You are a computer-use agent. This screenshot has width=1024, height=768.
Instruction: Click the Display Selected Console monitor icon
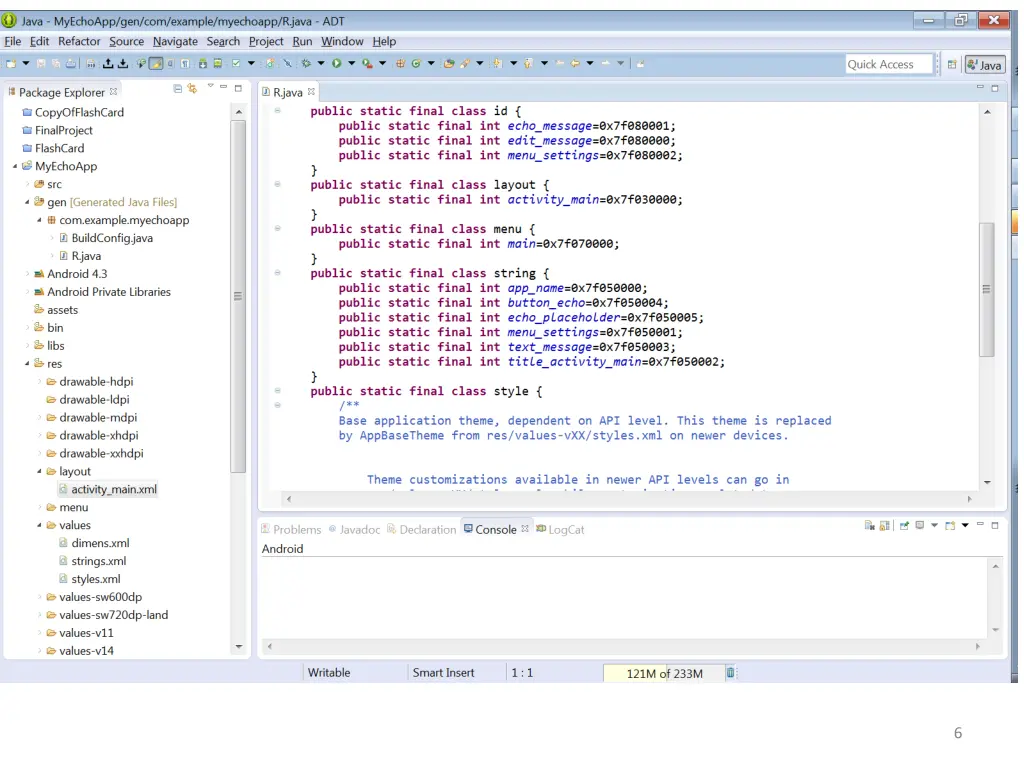[x=920, y=526]
